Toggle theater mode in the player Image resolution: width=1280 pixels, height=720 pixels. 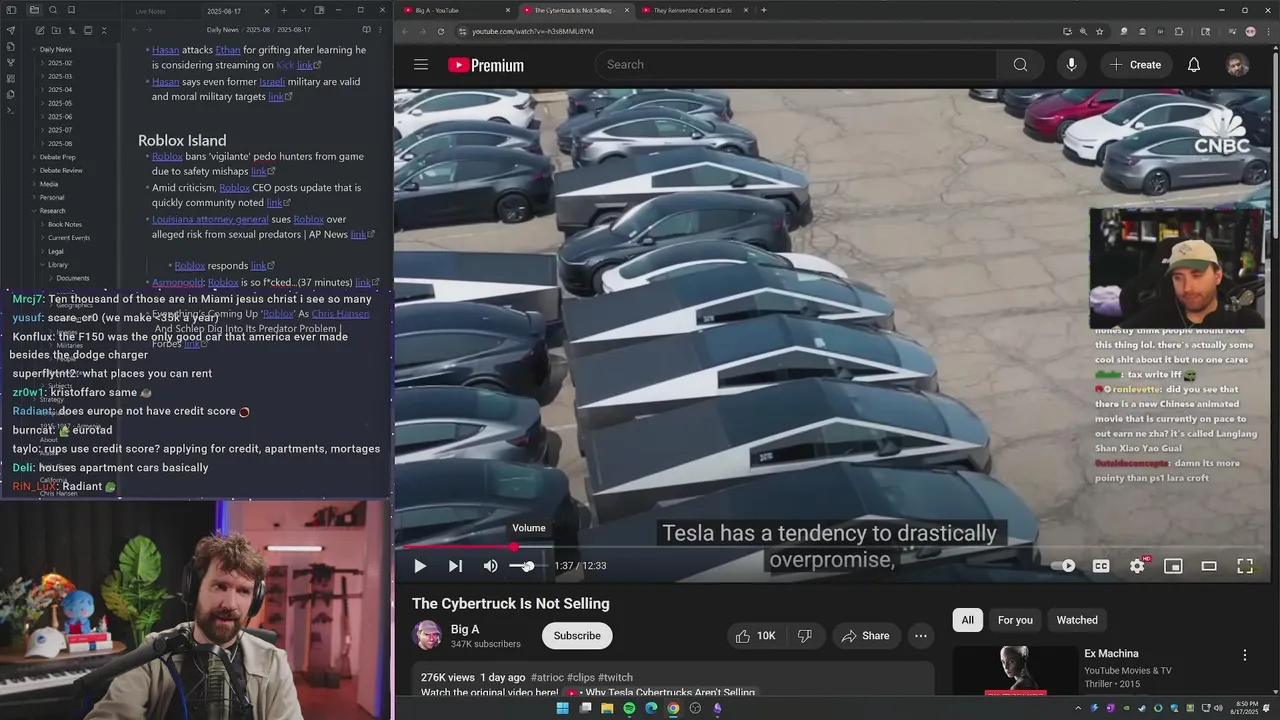[x=1209, y=566]
